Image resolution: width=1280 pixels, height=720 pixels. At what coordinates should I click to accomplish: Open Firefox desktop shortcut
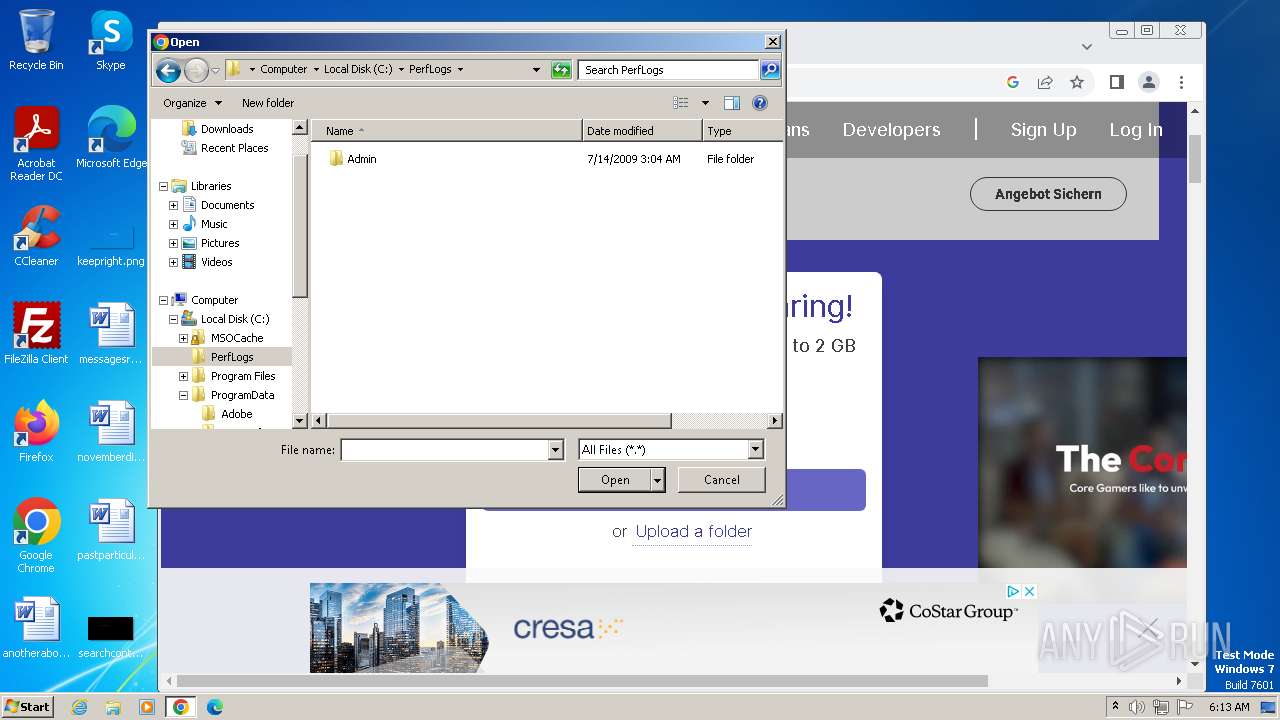(x=36, y=432)
